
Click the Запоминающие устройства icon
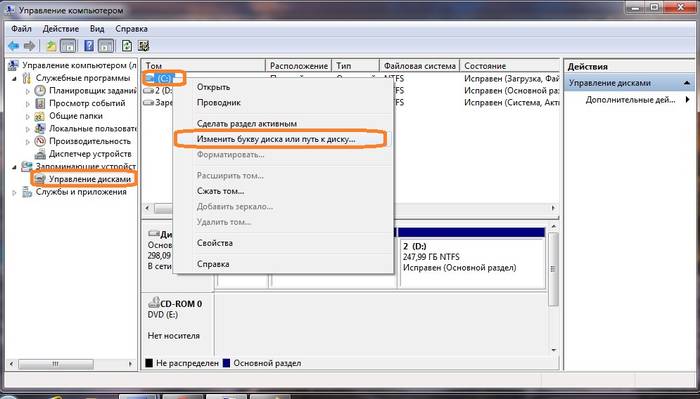[x=27, y=166]
